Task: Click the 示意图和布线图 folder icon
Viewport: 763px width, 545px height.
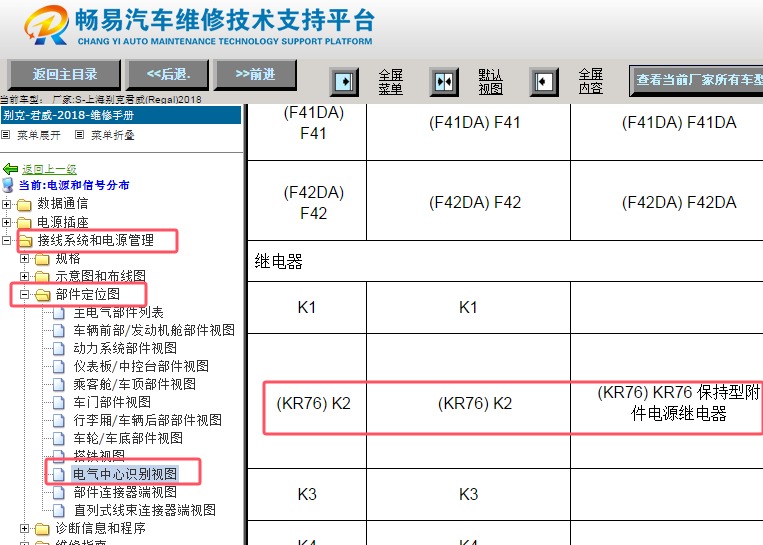Action: [42, 277]
